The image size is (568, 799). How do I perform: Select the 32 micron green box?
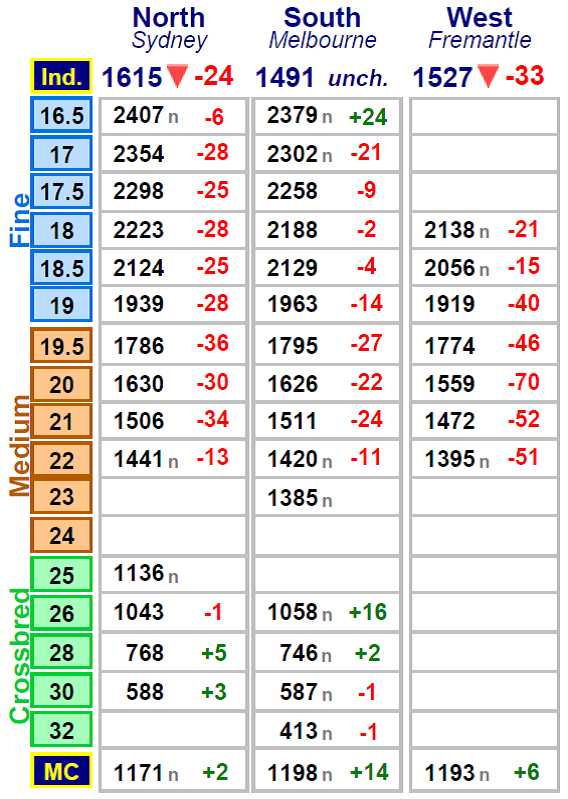coord(61,730)
